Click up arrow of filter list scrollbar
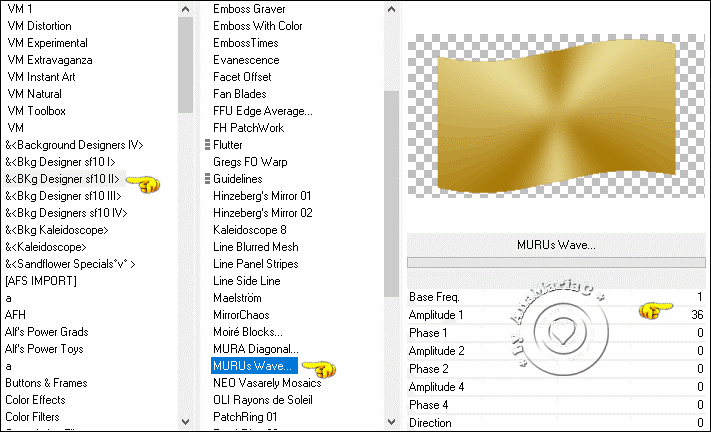 [392, 9]
